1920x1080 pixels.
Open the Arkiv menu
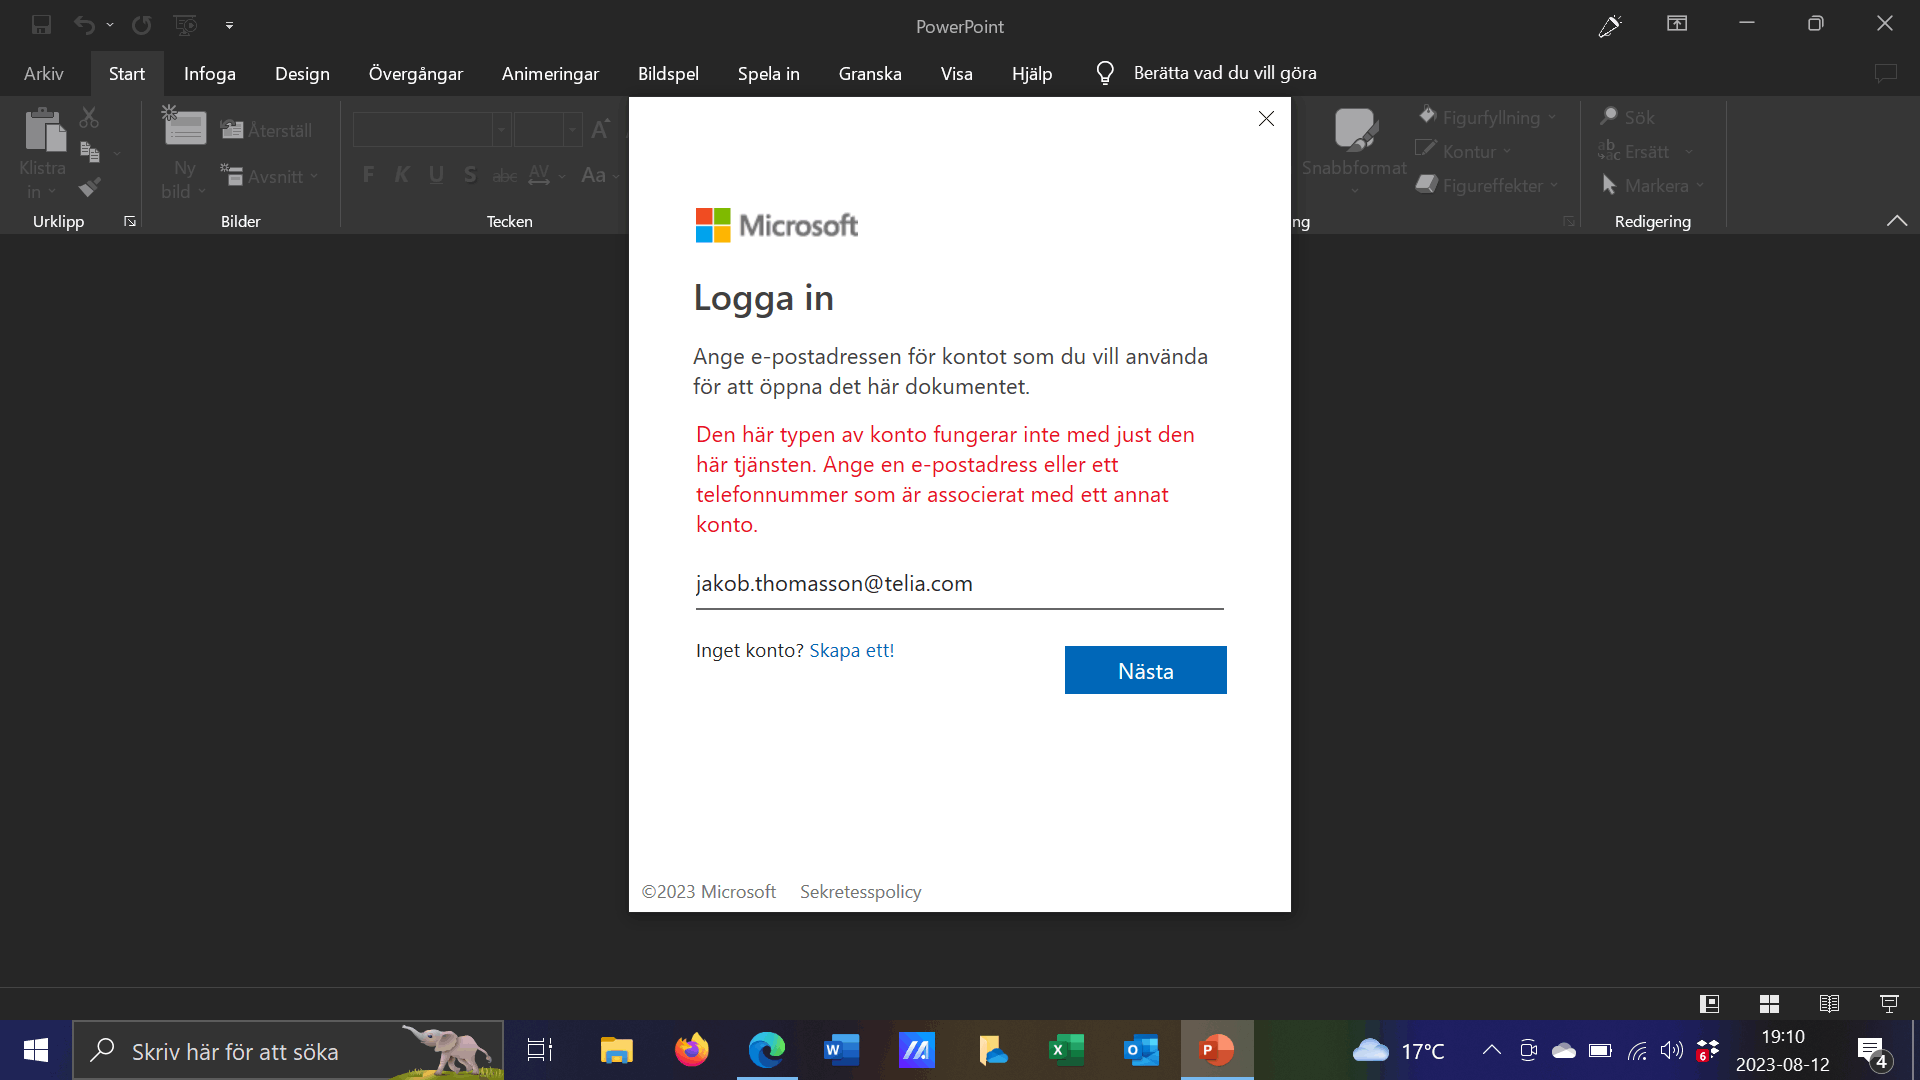coord(44,74)
